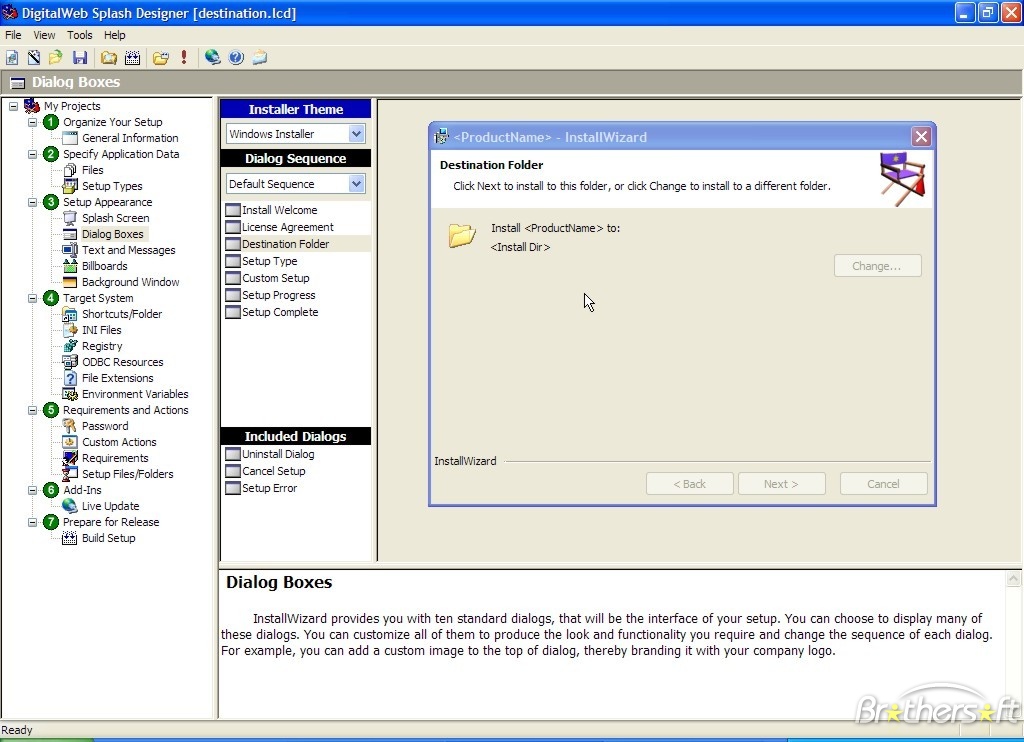Toggle Setup Type dialog checkbox
This screenshot has height=742, width=1024.
coord(232,261)
